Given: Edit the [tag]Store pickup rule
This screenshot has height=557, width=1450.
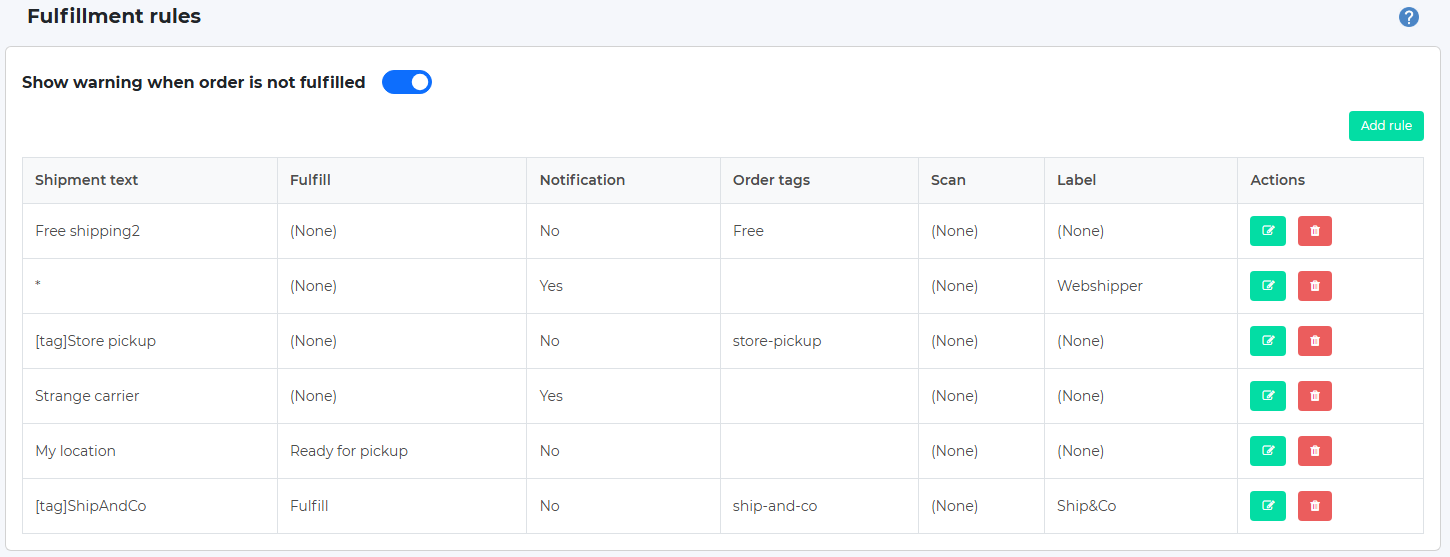Looking at the screenshot, I should tap(1268, 341).
